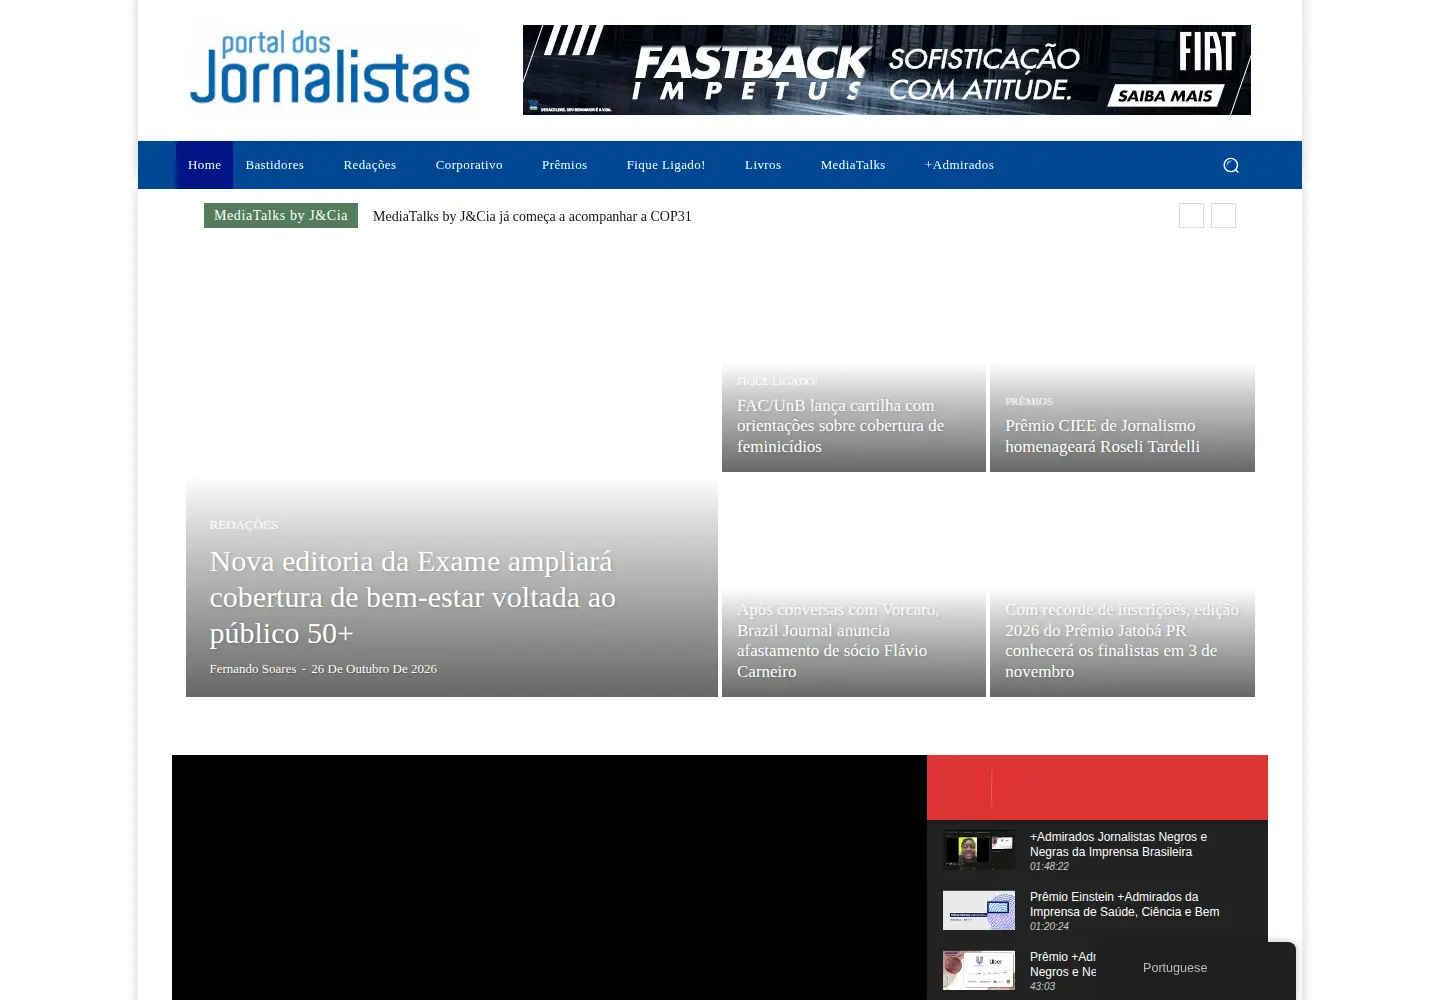The image size is (1440, 1000).
Task: Click the Fiat Fastback banner ad
Action: [886, 70]
